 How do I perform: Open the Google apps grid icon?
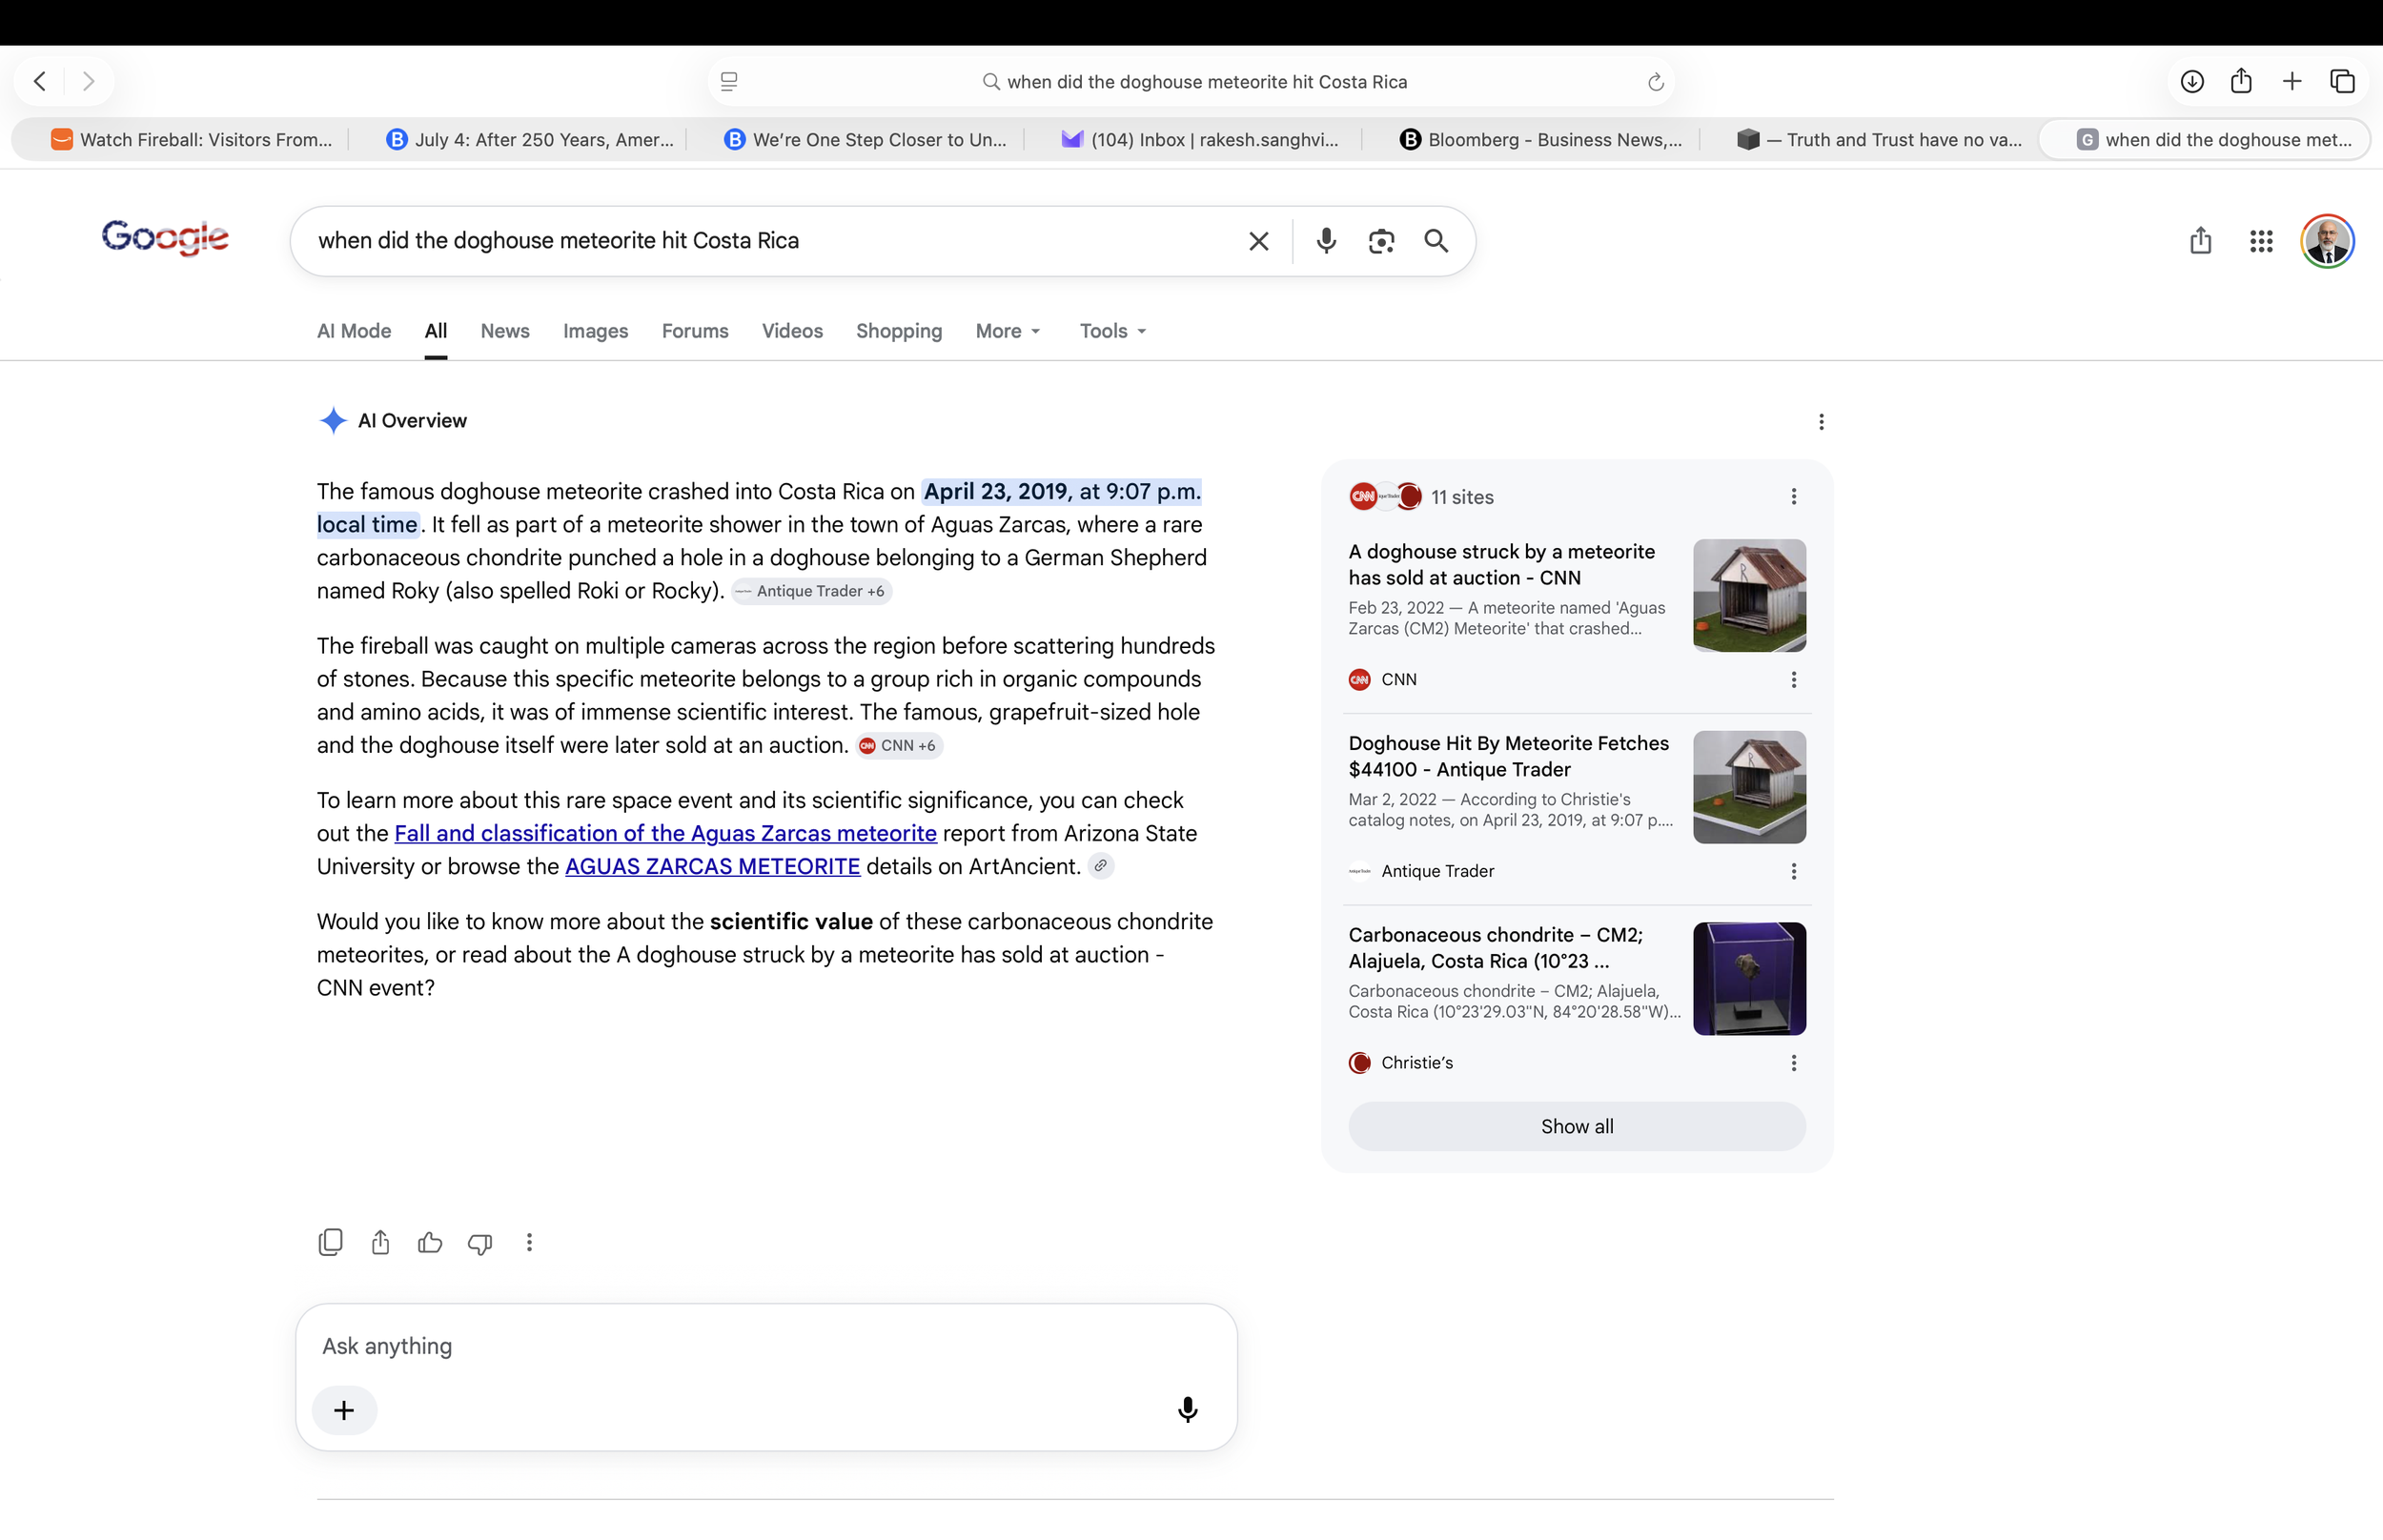(x=2261, y=241)
